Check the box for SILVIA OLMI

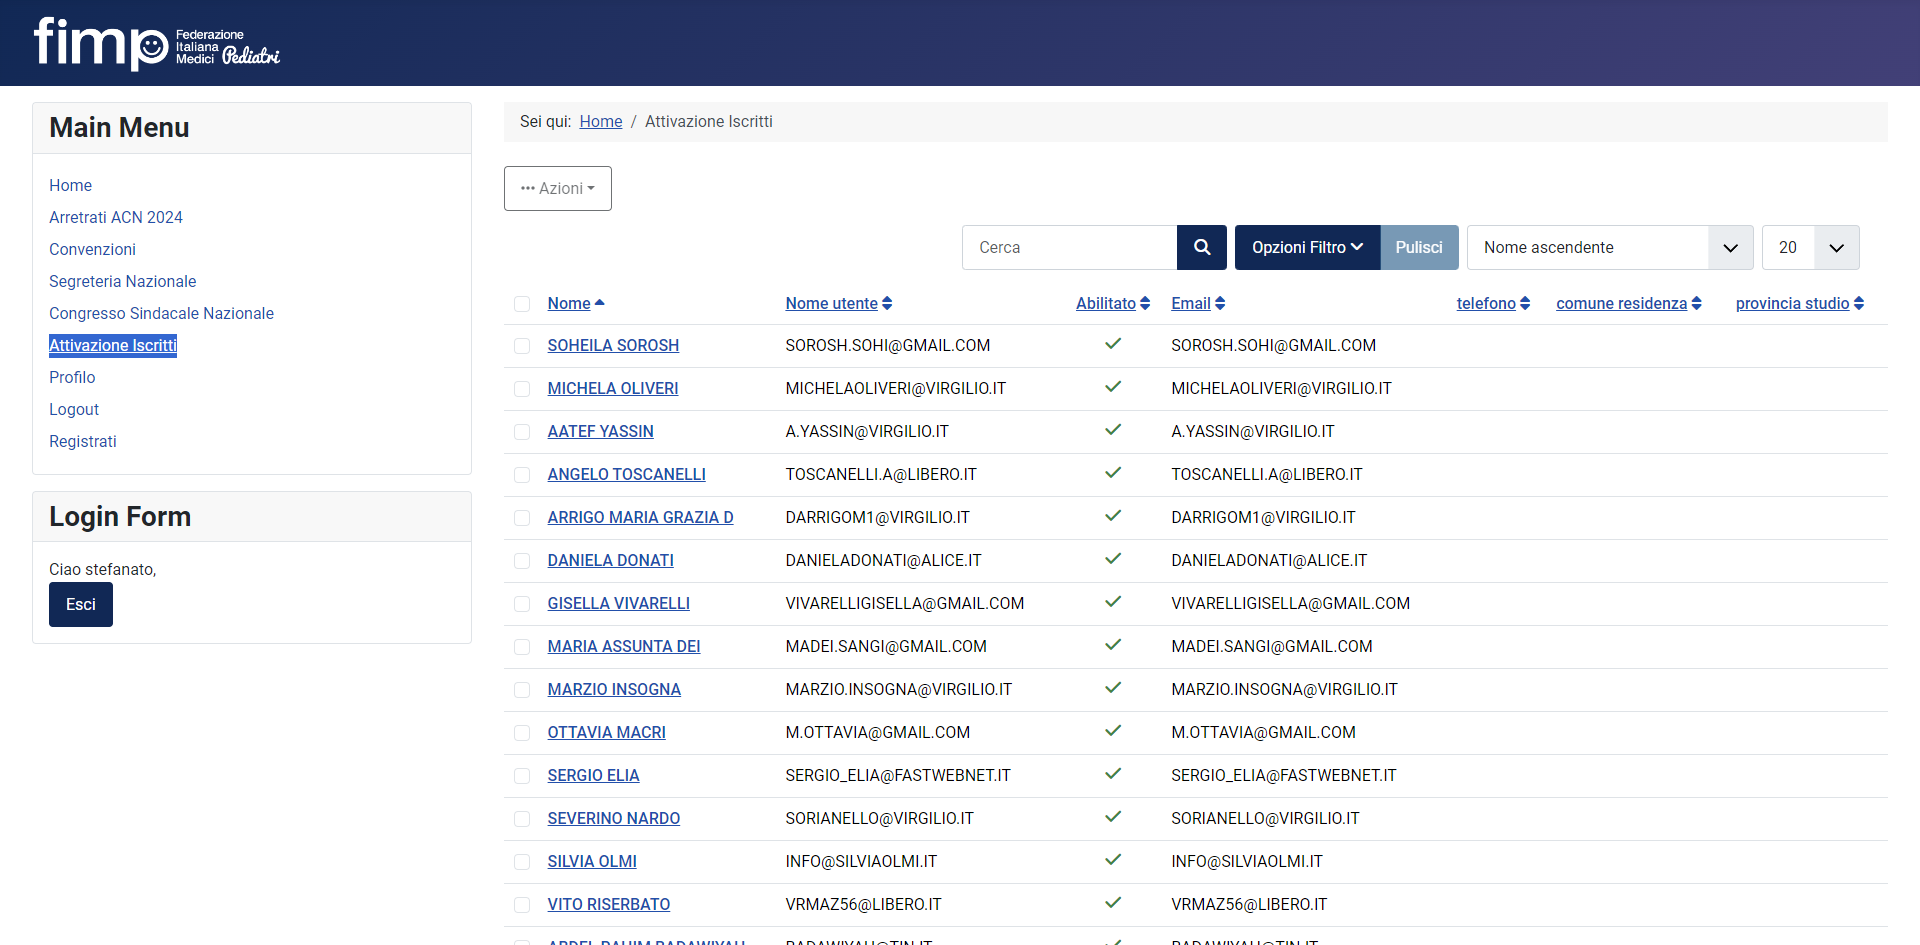[522, 862]
